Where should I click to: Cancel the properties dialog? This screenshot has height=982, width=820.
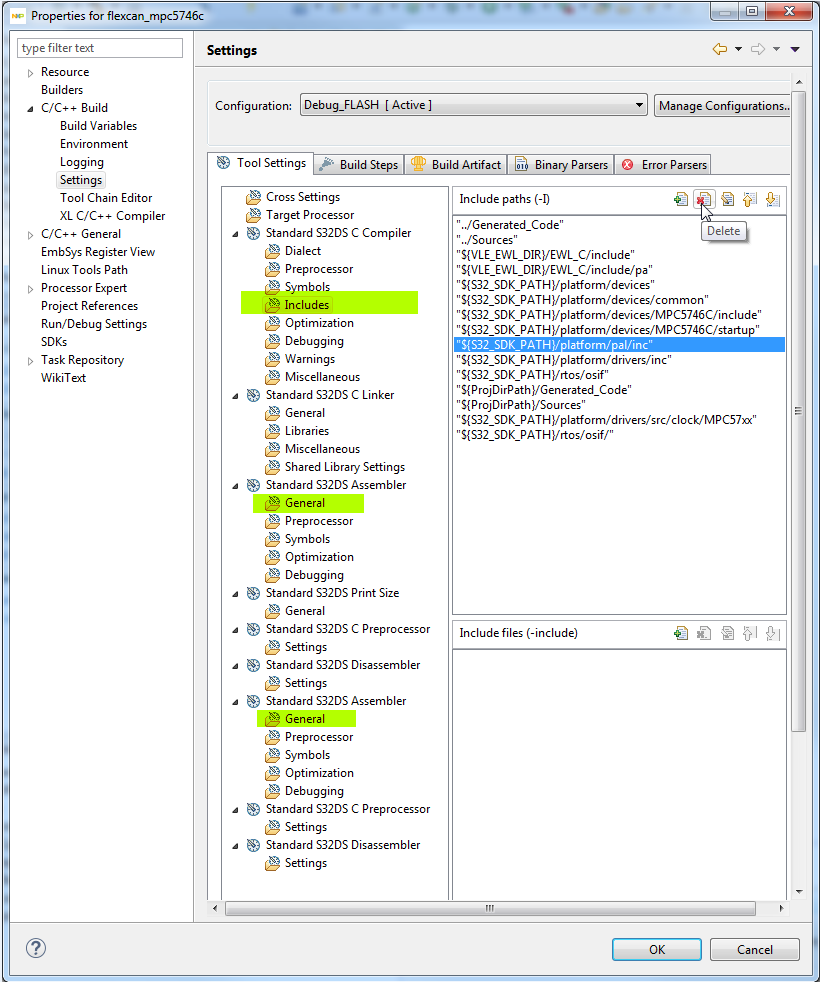click(754, 949)
